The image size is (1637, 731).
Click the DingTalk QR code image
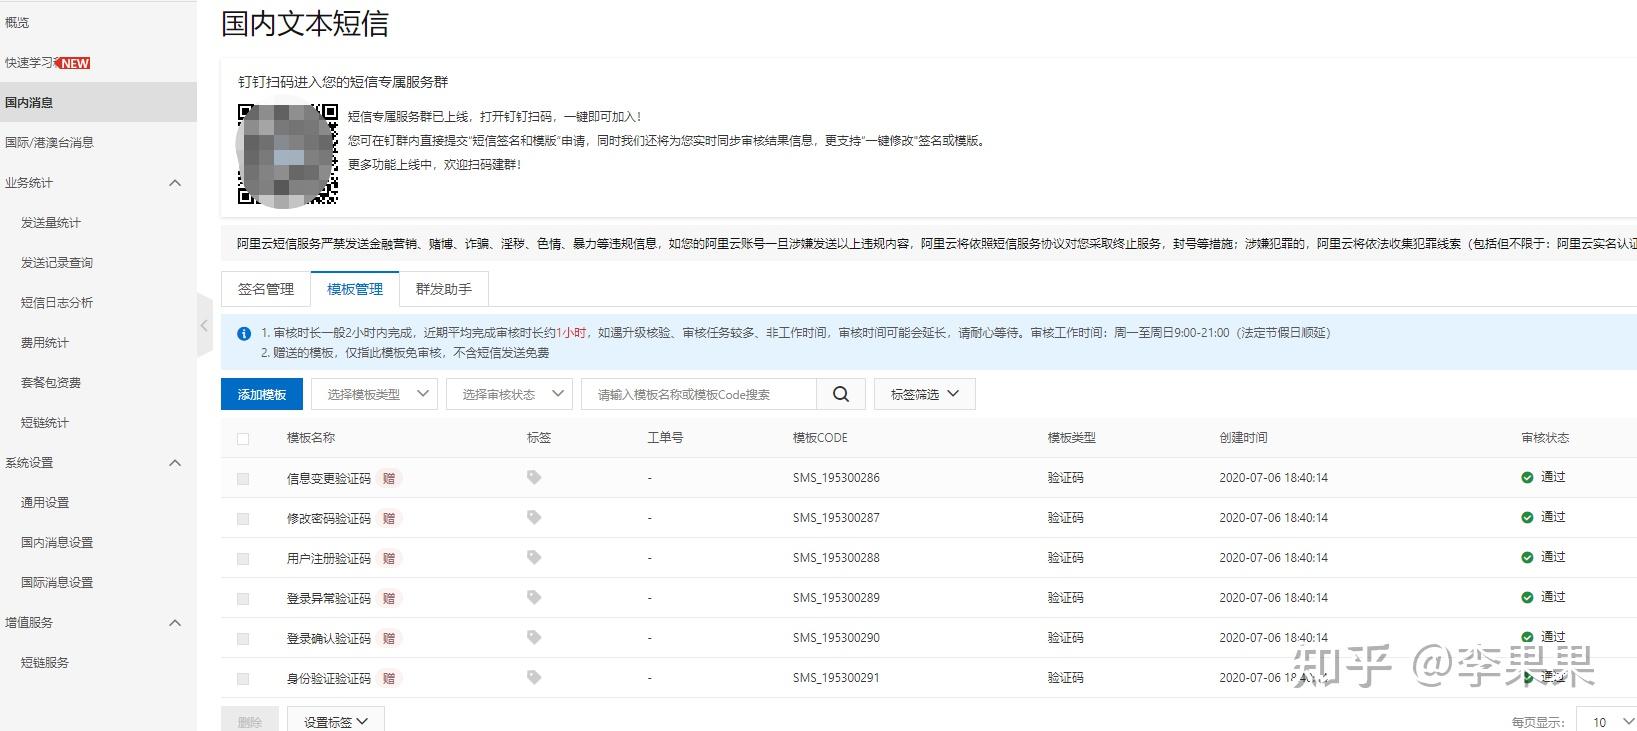tap(288, 154)
